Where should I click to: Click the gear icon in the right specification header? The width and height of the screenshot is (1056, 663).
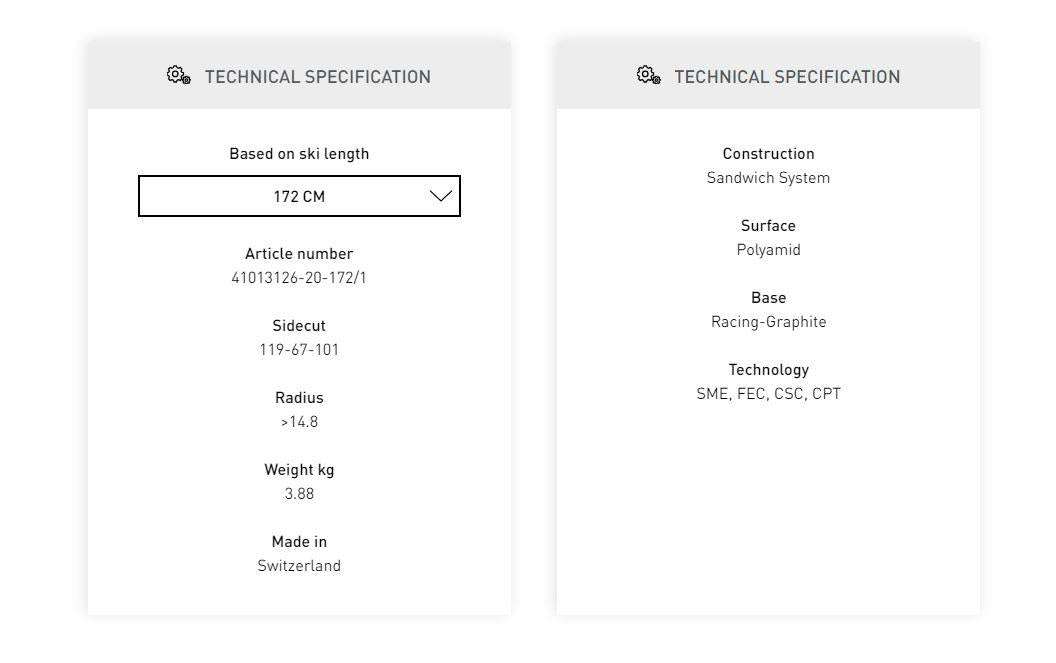[x=648, y=76]
